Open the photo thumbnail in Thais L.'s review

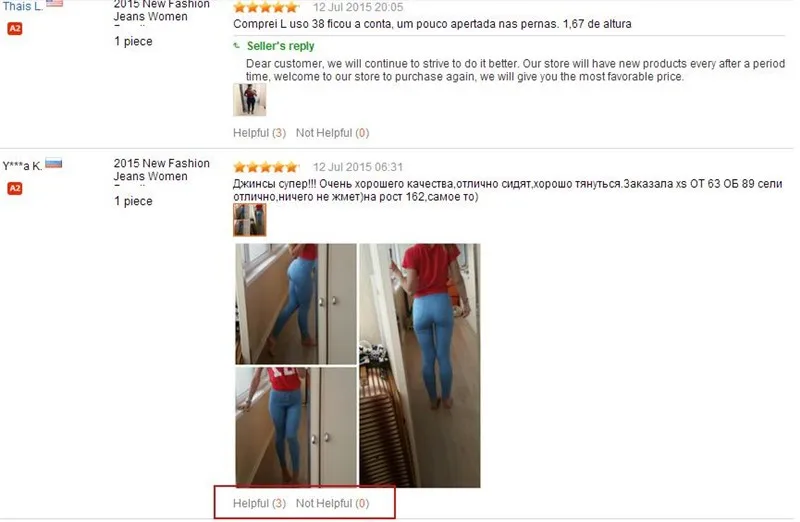click(249, 100)
